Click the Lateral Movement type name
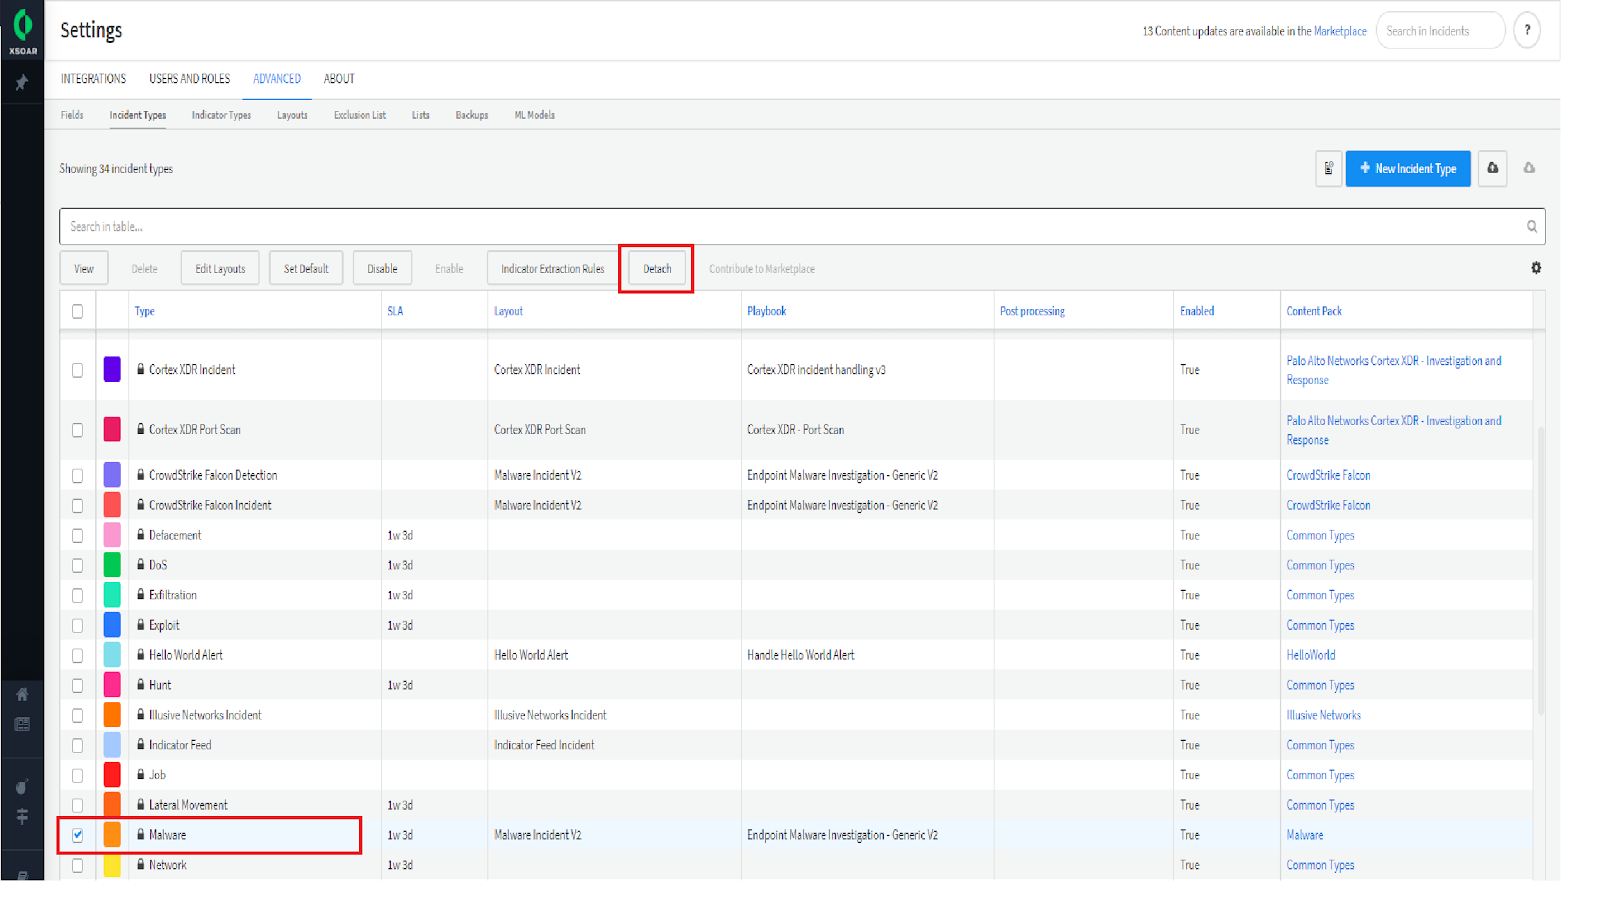 [188, 805]
